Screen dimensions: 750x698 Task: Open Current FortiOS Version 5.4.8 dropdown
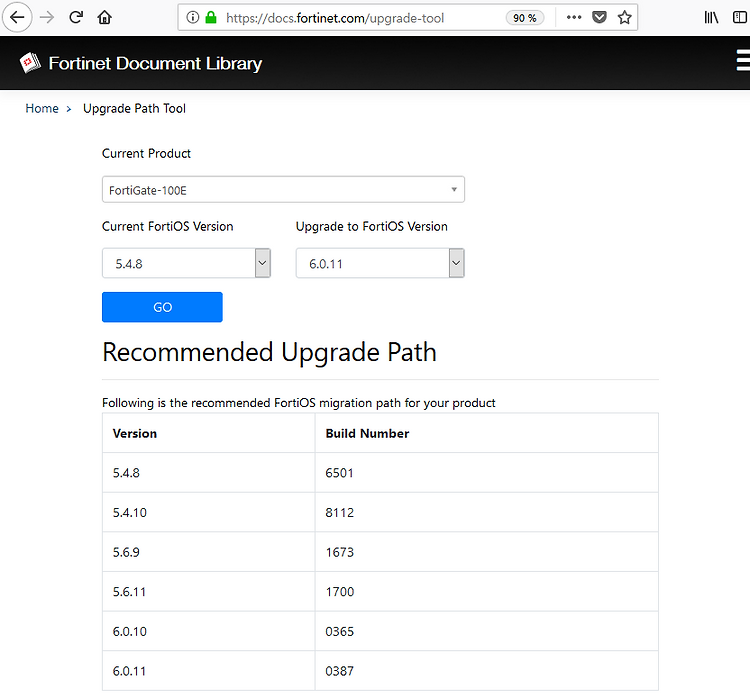[x=186, y=263]
